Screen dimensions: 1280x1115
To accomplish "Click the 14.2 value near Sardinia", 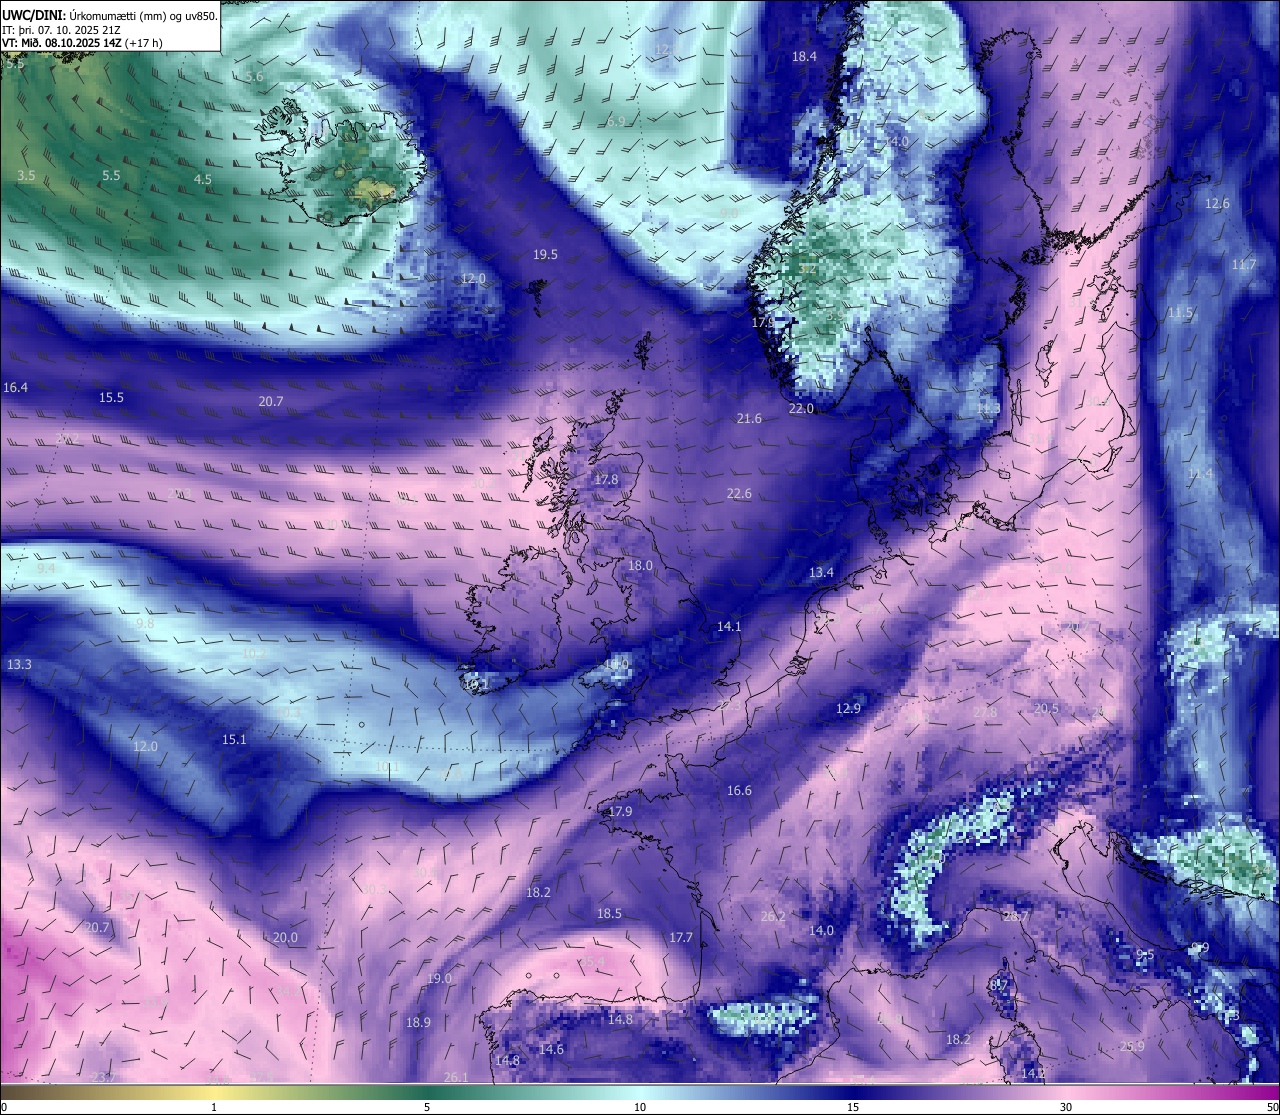I will point(1033,1073).
